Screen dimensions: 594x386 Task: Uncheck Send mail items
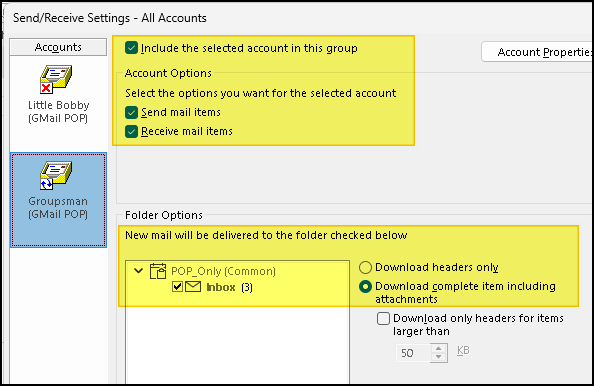point(131,113)
